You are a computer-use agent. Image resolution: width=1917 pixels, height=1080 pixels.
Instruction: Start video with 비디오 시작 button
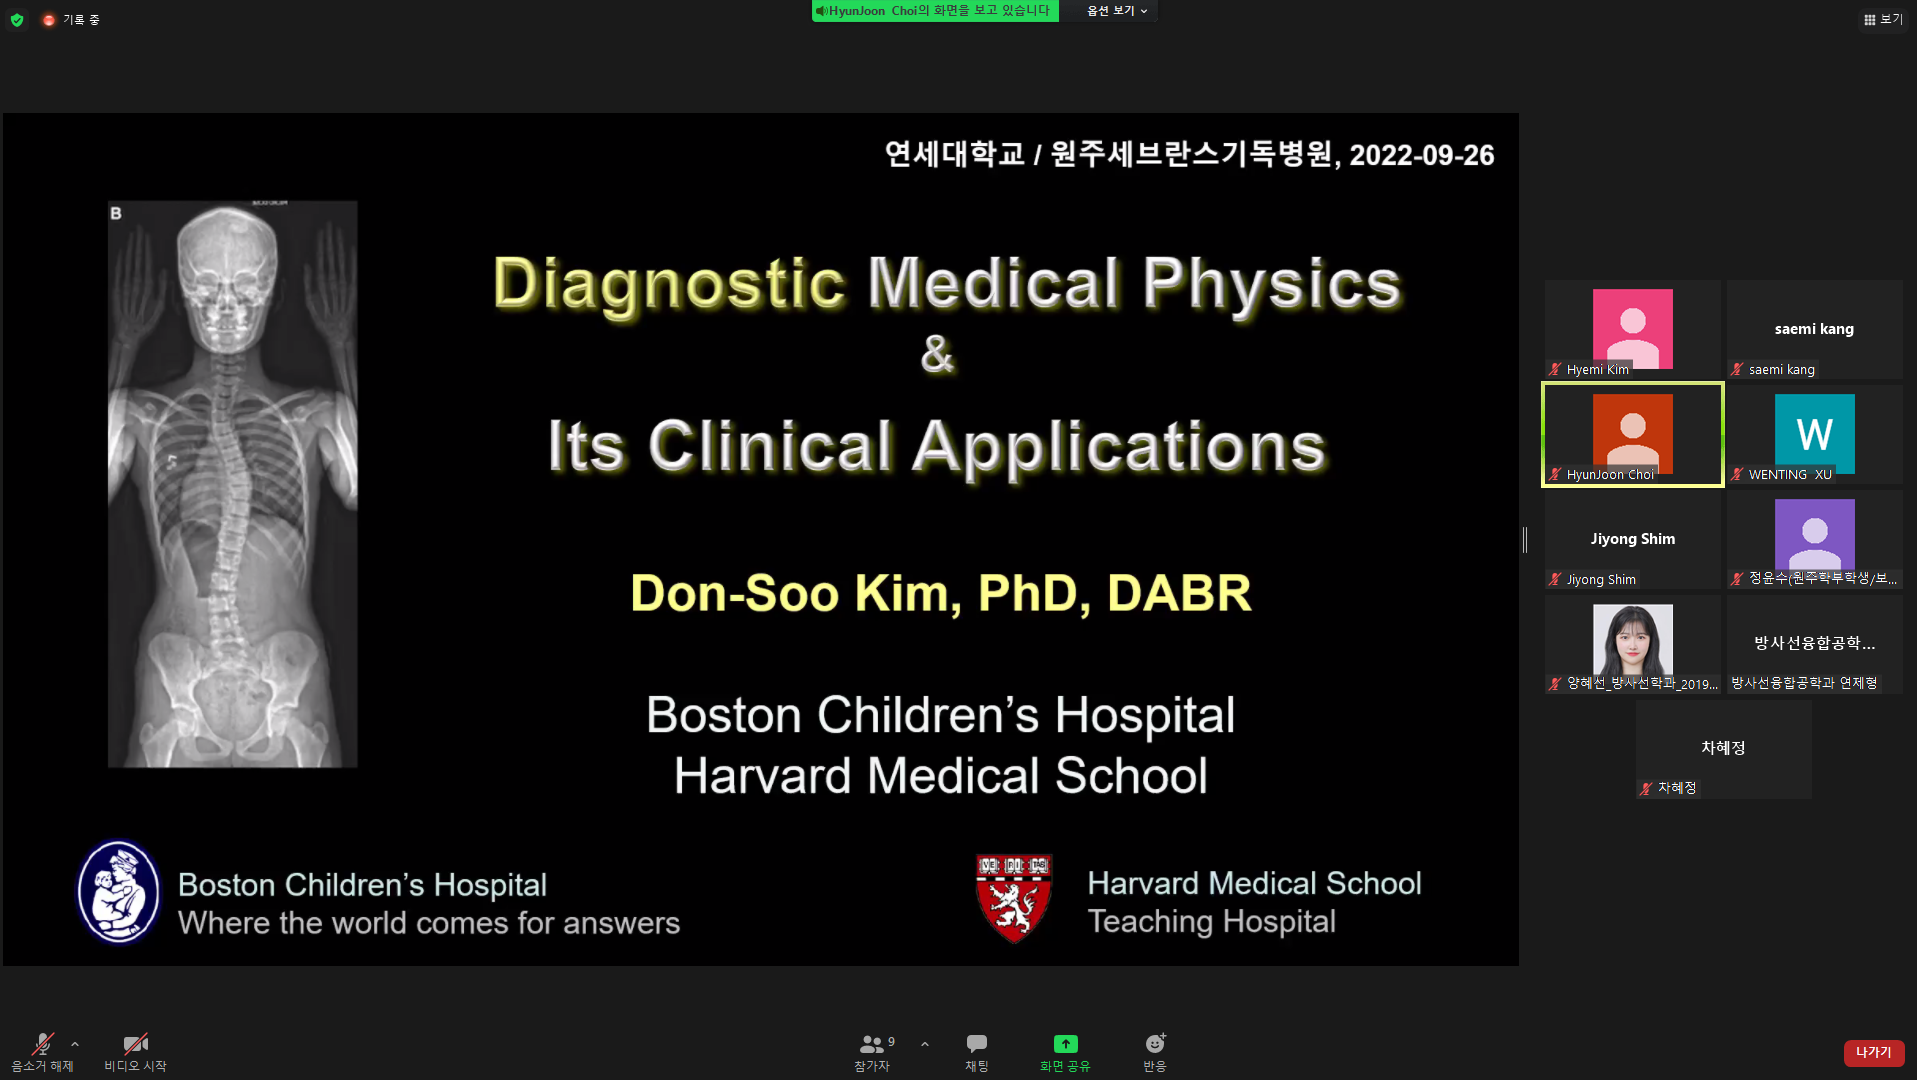(135, 1052)
